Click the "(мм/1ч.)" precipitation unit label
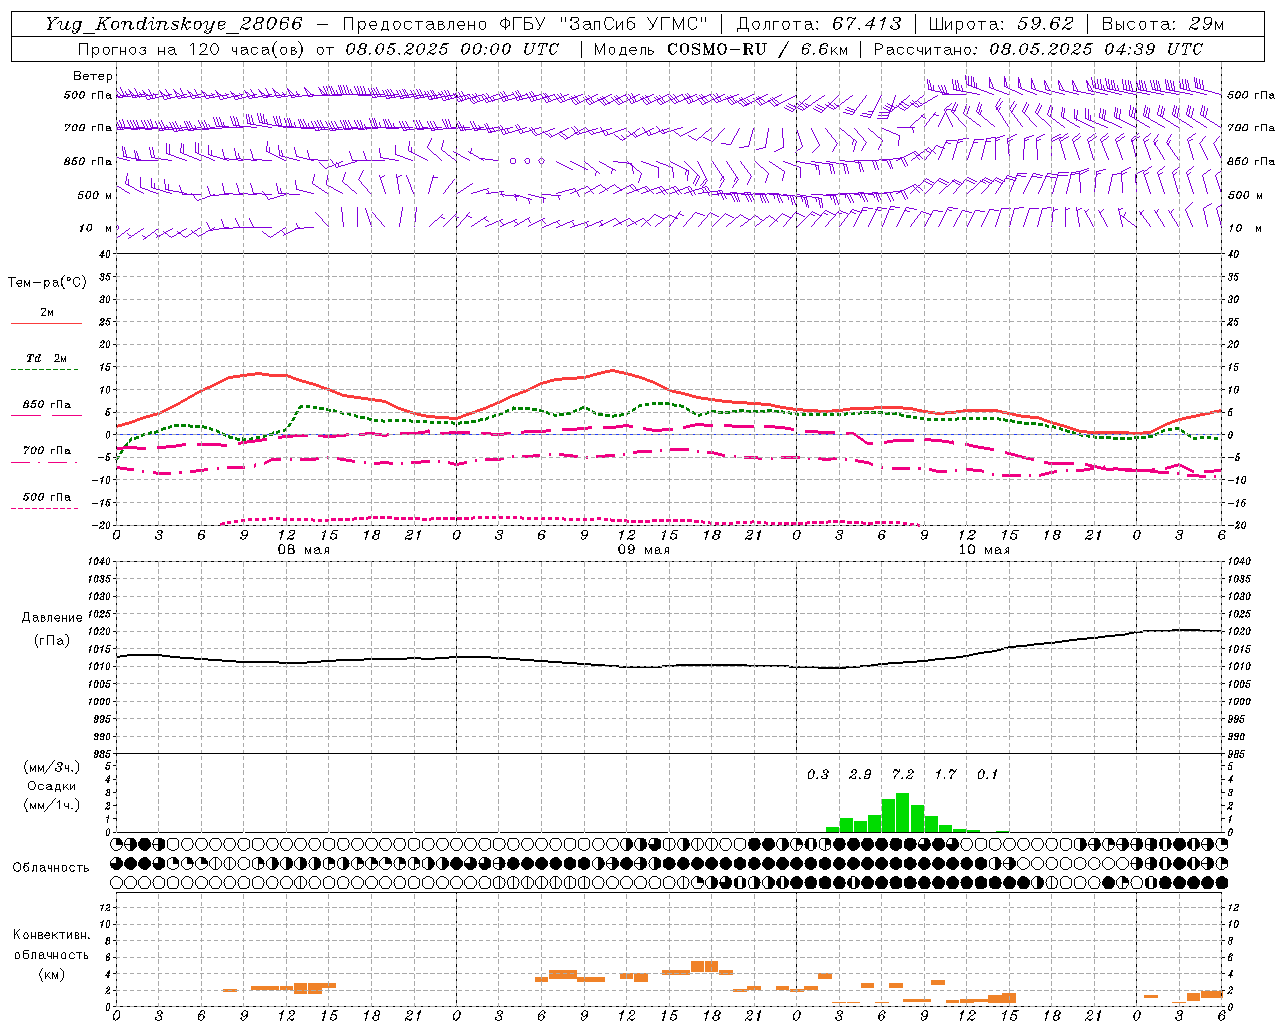The width and height of the screenshot is (1280, 1024). tap(52, 805)
